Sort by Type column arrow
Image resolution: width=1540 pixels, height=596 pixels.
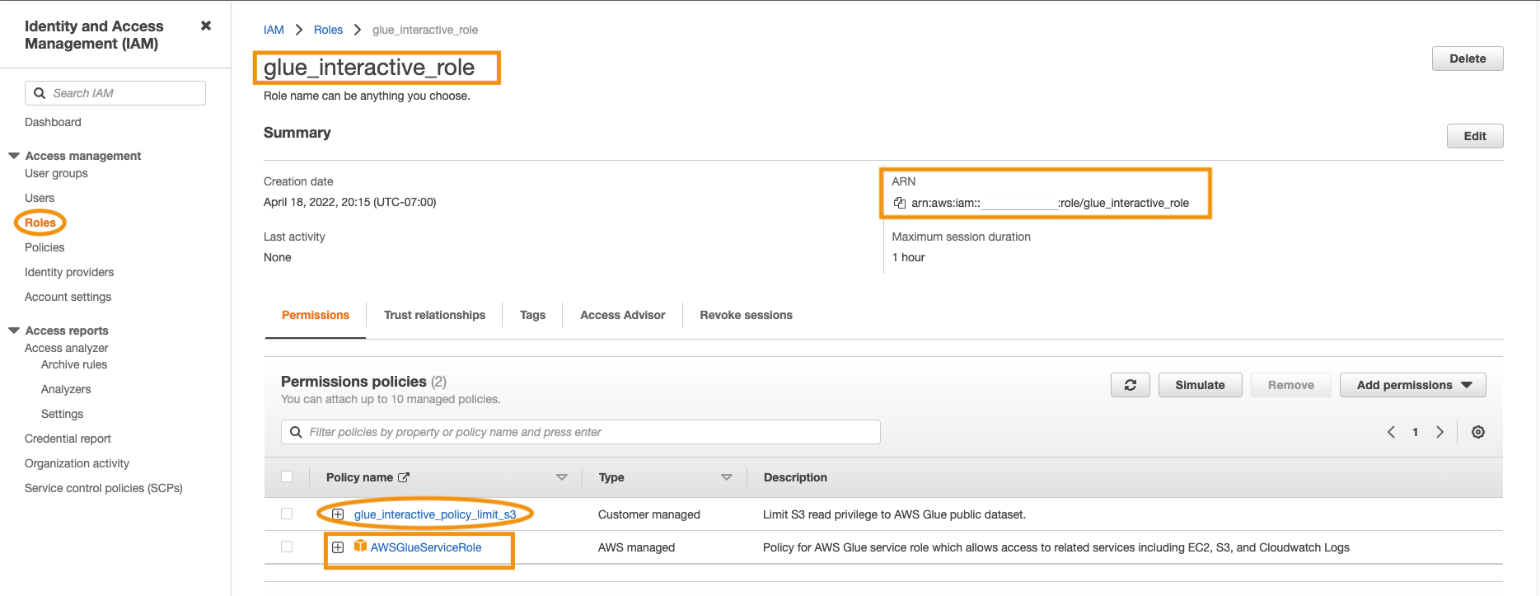[x=727, y=478]
